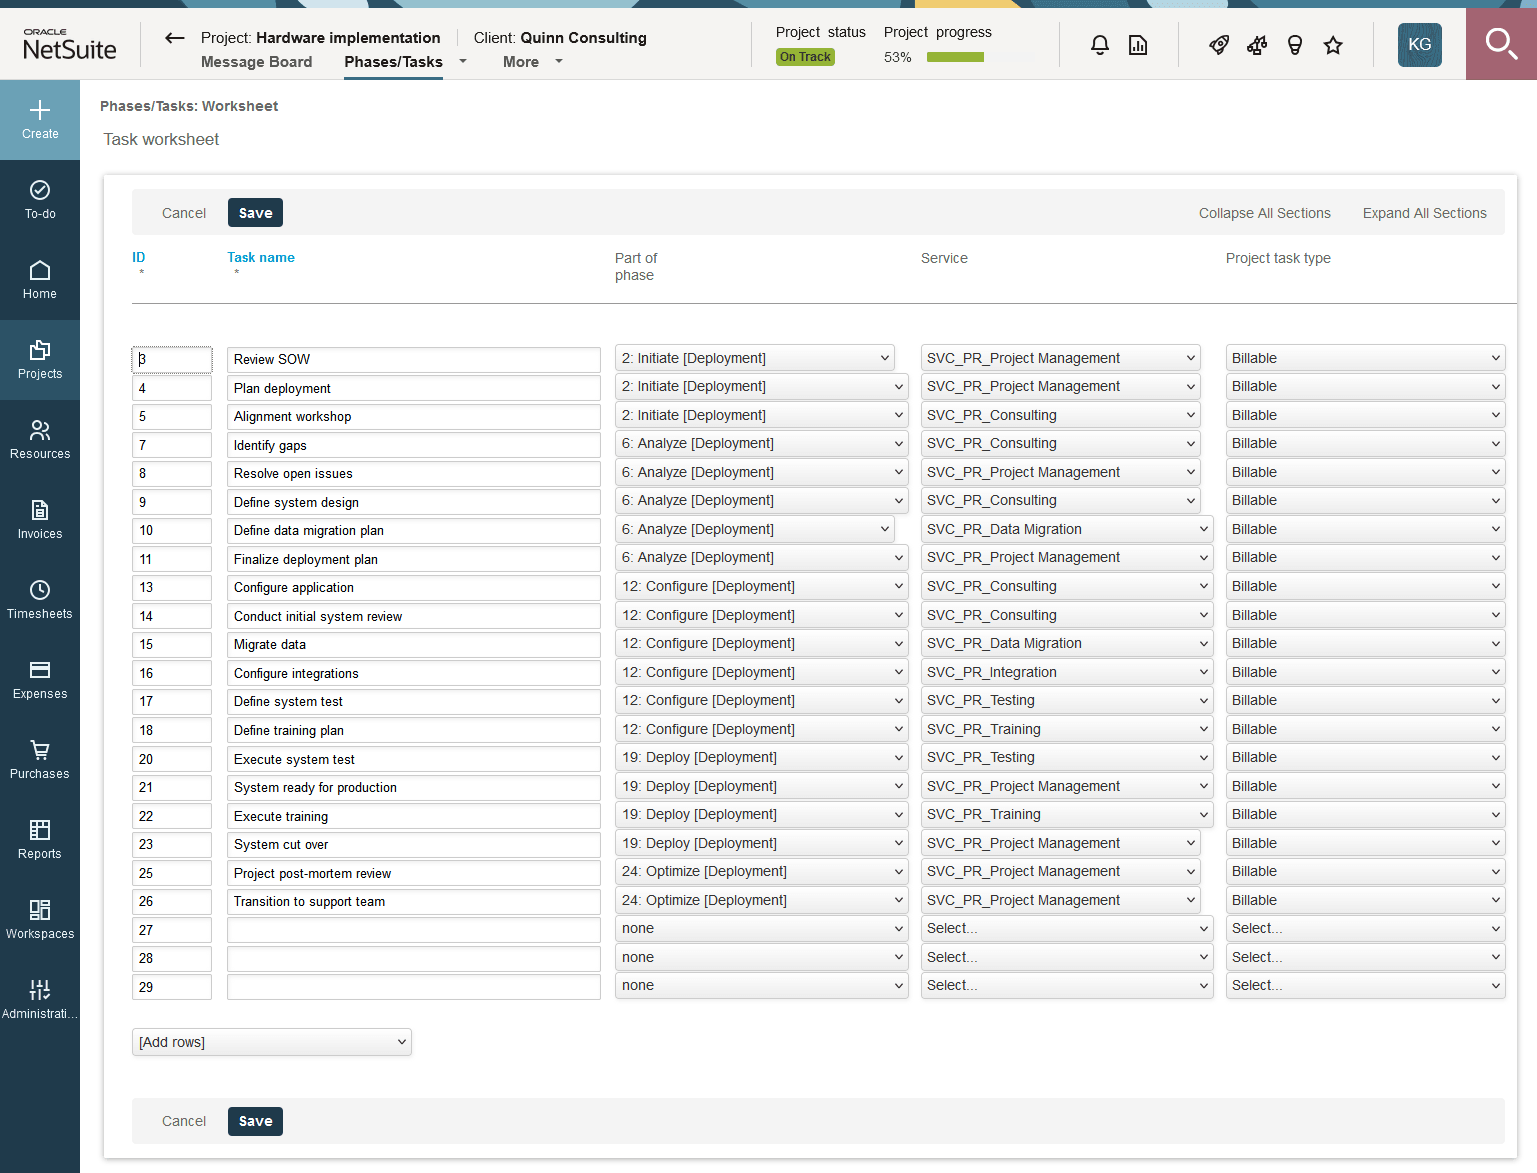Click the shapes icon in header

1257,45
